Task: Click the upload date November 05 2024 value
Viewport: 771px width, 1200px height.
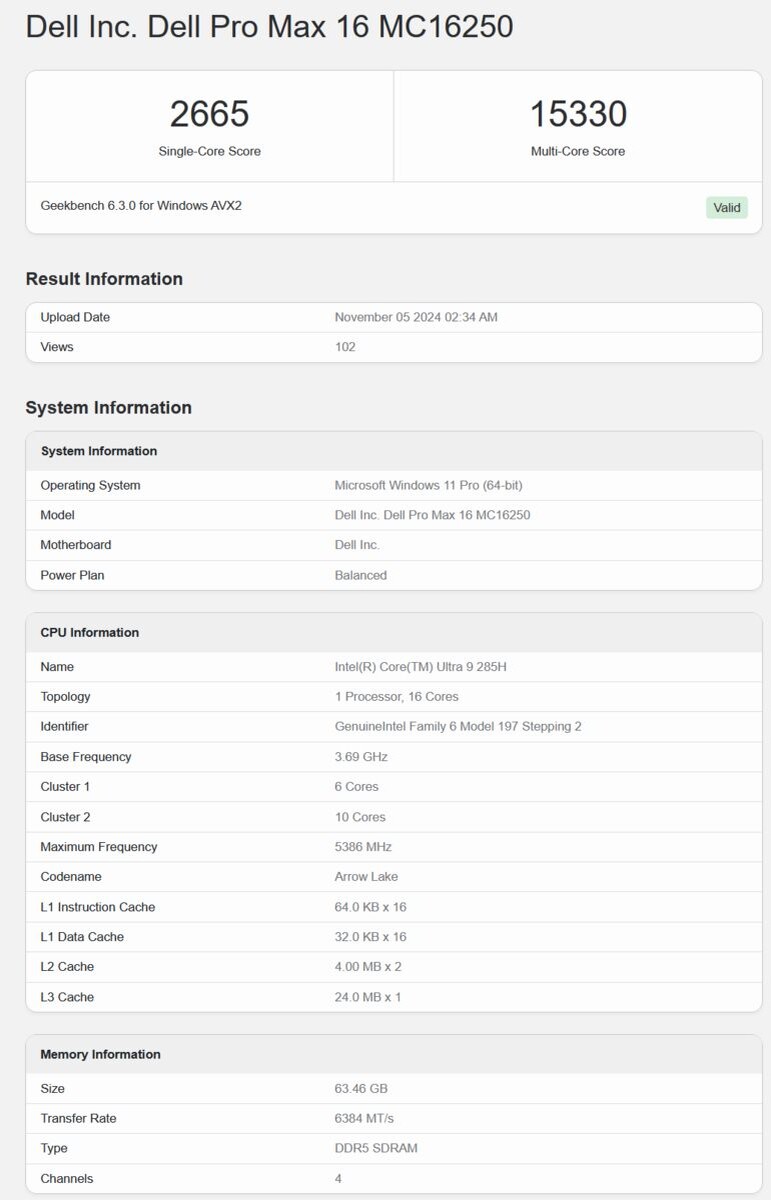Action: pos(416,317)
